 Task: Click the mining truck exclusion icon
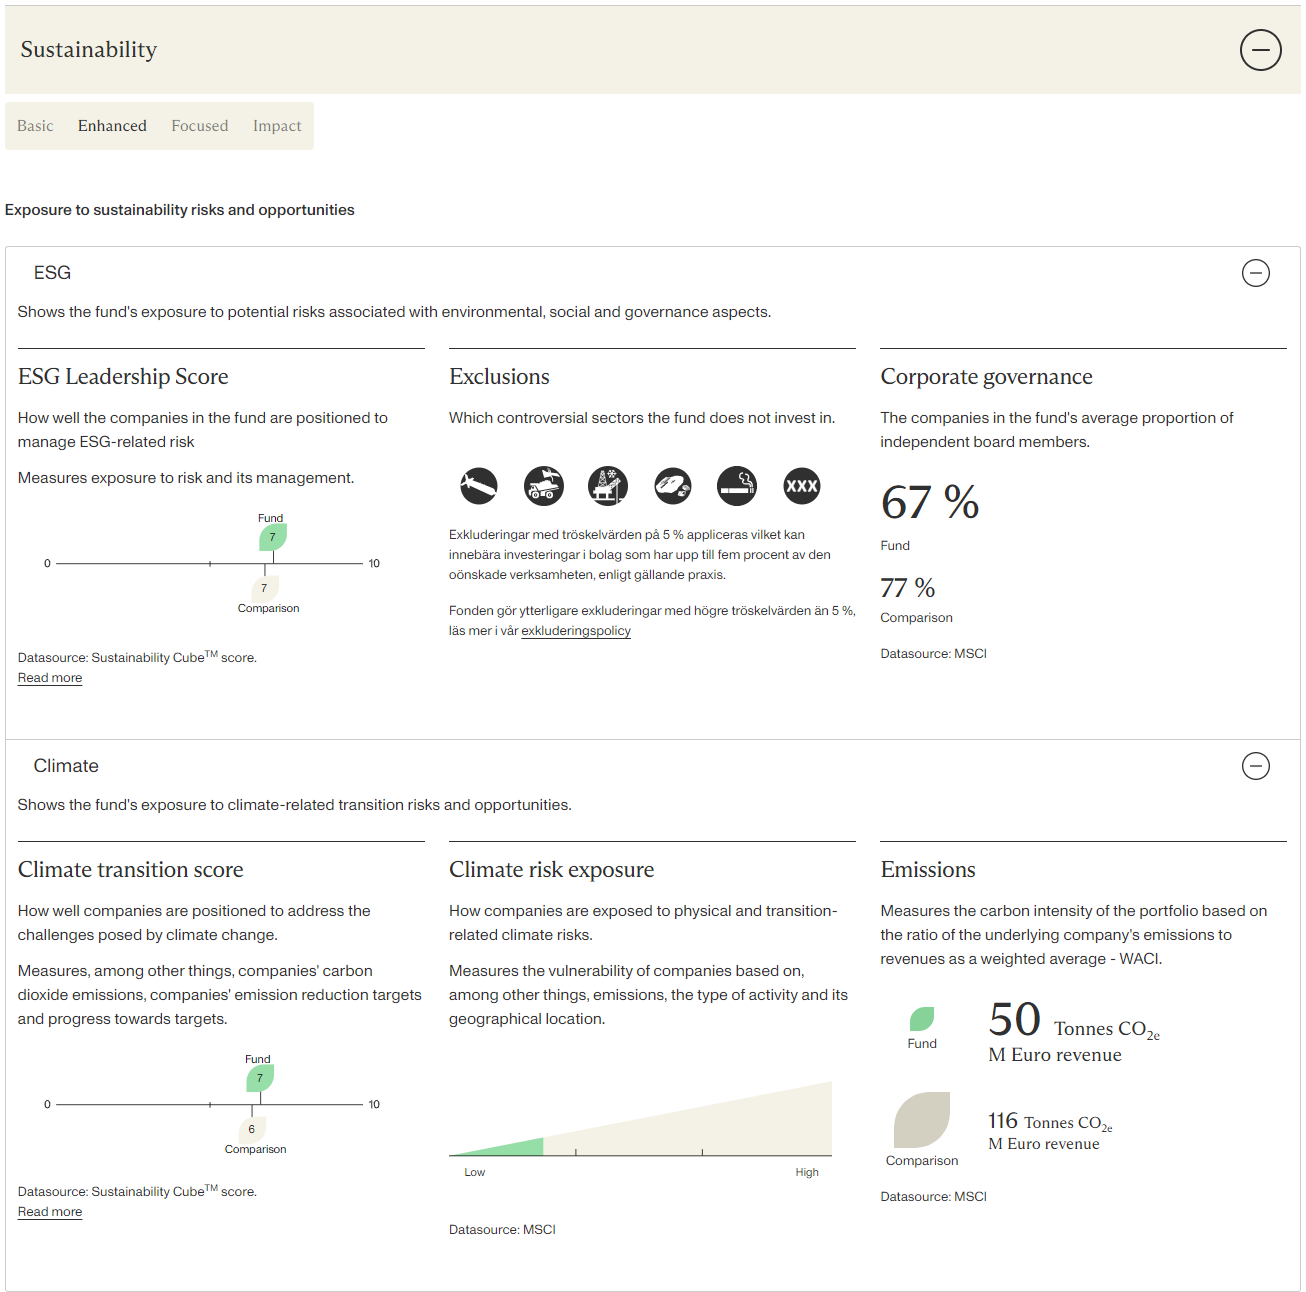pyautogui.click(x=543, y=486)
